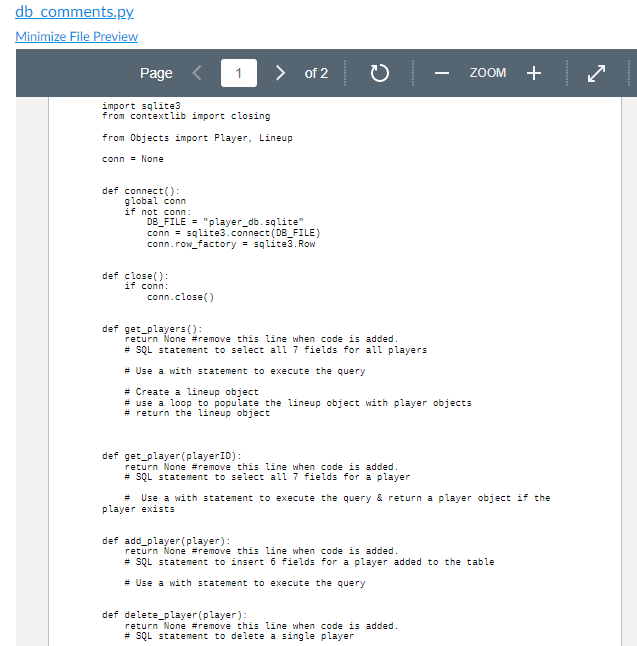Click the 'from Objects import Player, Lineup' line
The image size is (637, 646).
coord(197,138)
